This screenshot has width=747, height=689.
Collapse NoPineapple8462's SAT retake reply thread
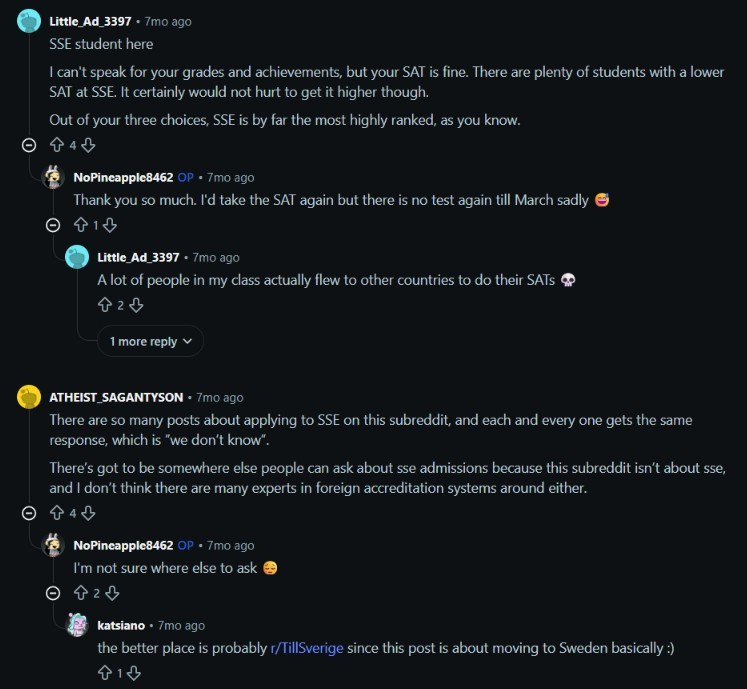click(53, 225)
